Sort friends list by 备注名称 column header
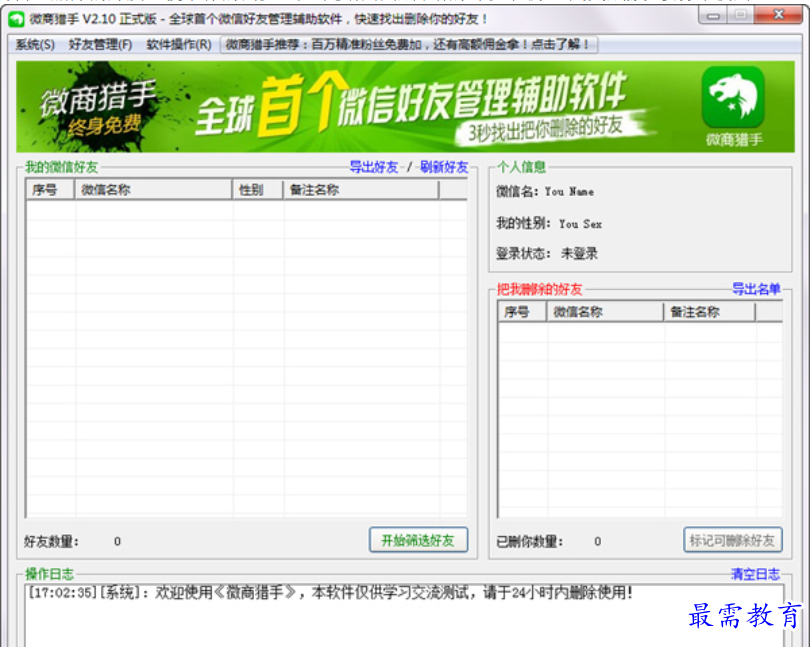810x647 pixels. pyautogui.click(x=361, y=190)
